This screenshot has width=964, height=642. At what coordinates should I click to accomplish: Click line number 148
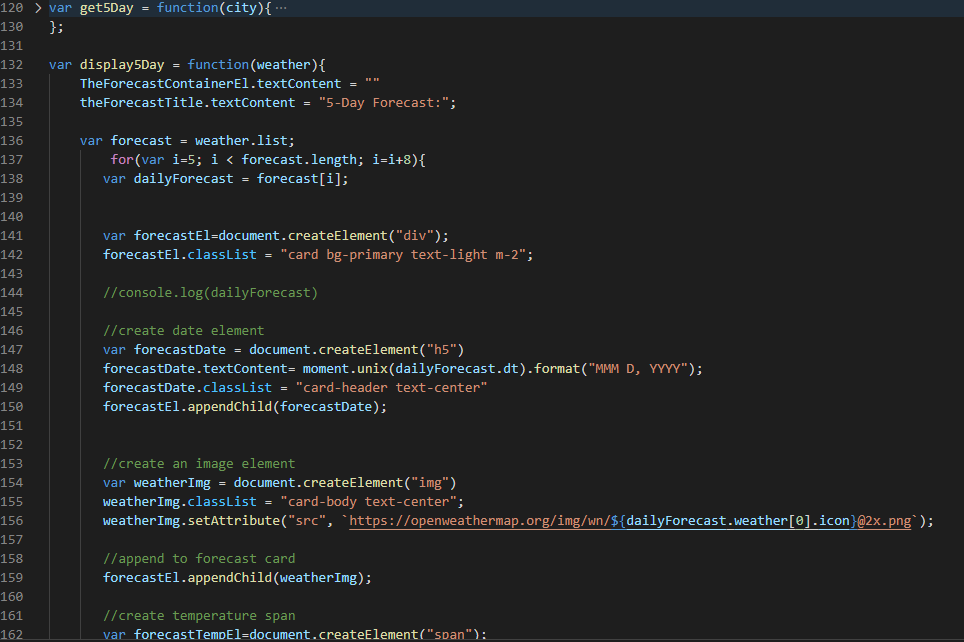click(12, 369)
